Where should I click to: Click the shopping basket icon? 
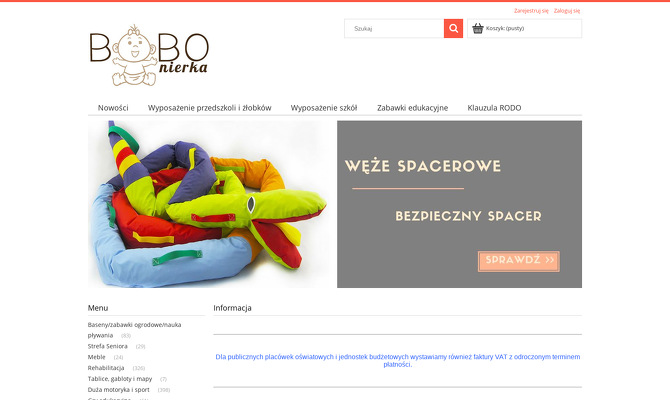pyautogui.click(x=478, y=28)
